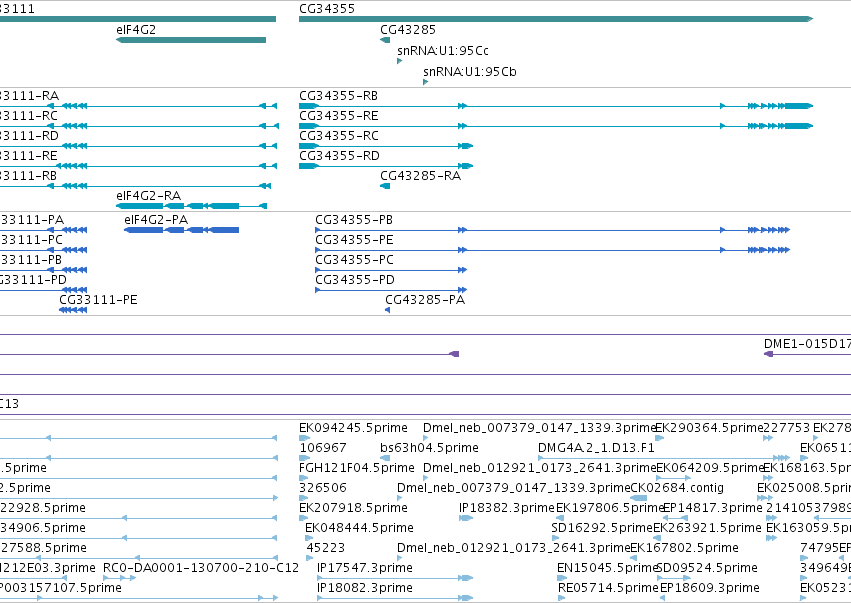This screenshot has height=603, width=851.
Task: Click the EK094245.5prime EST label
Action: coord(353,428)
